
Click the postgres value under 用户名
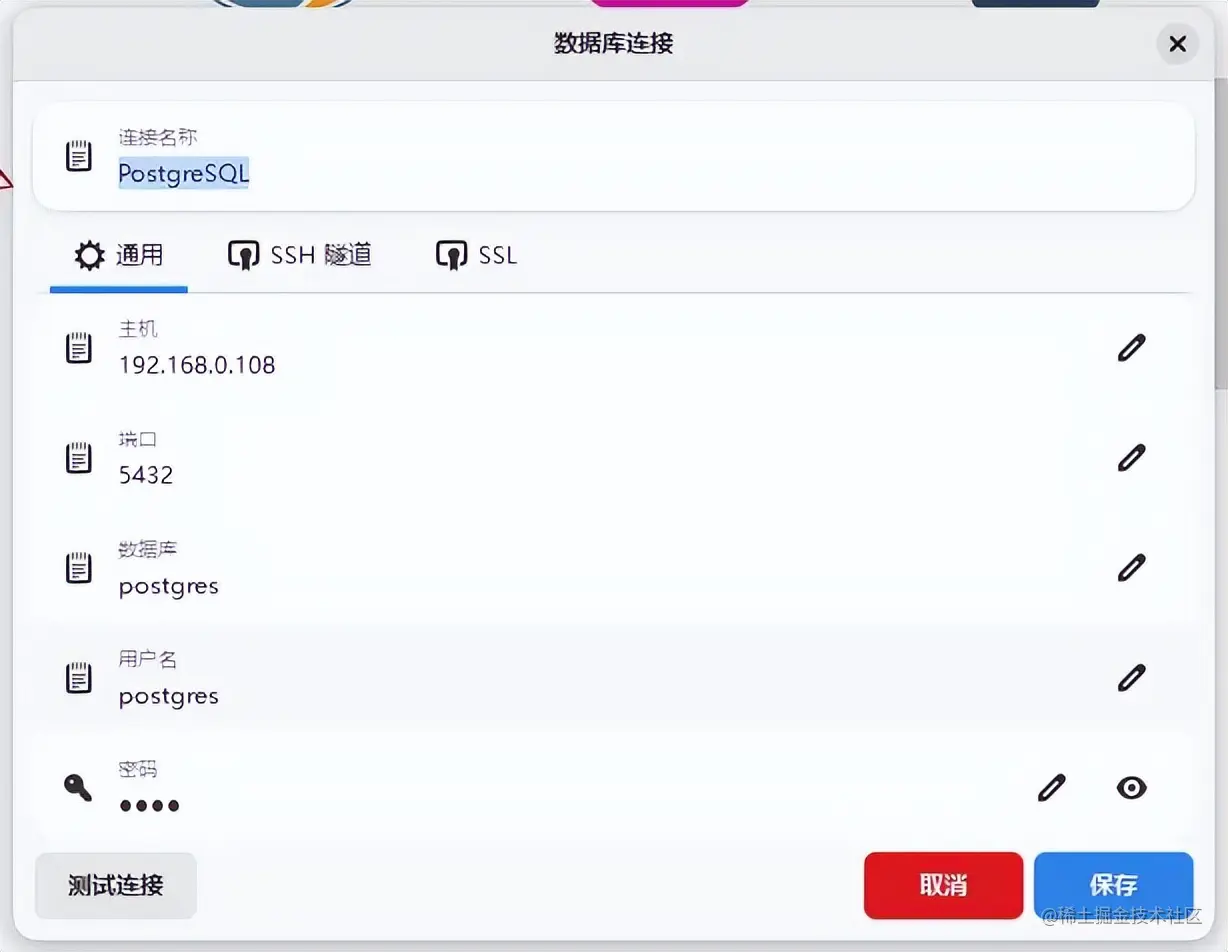click(x=168, y=696)
